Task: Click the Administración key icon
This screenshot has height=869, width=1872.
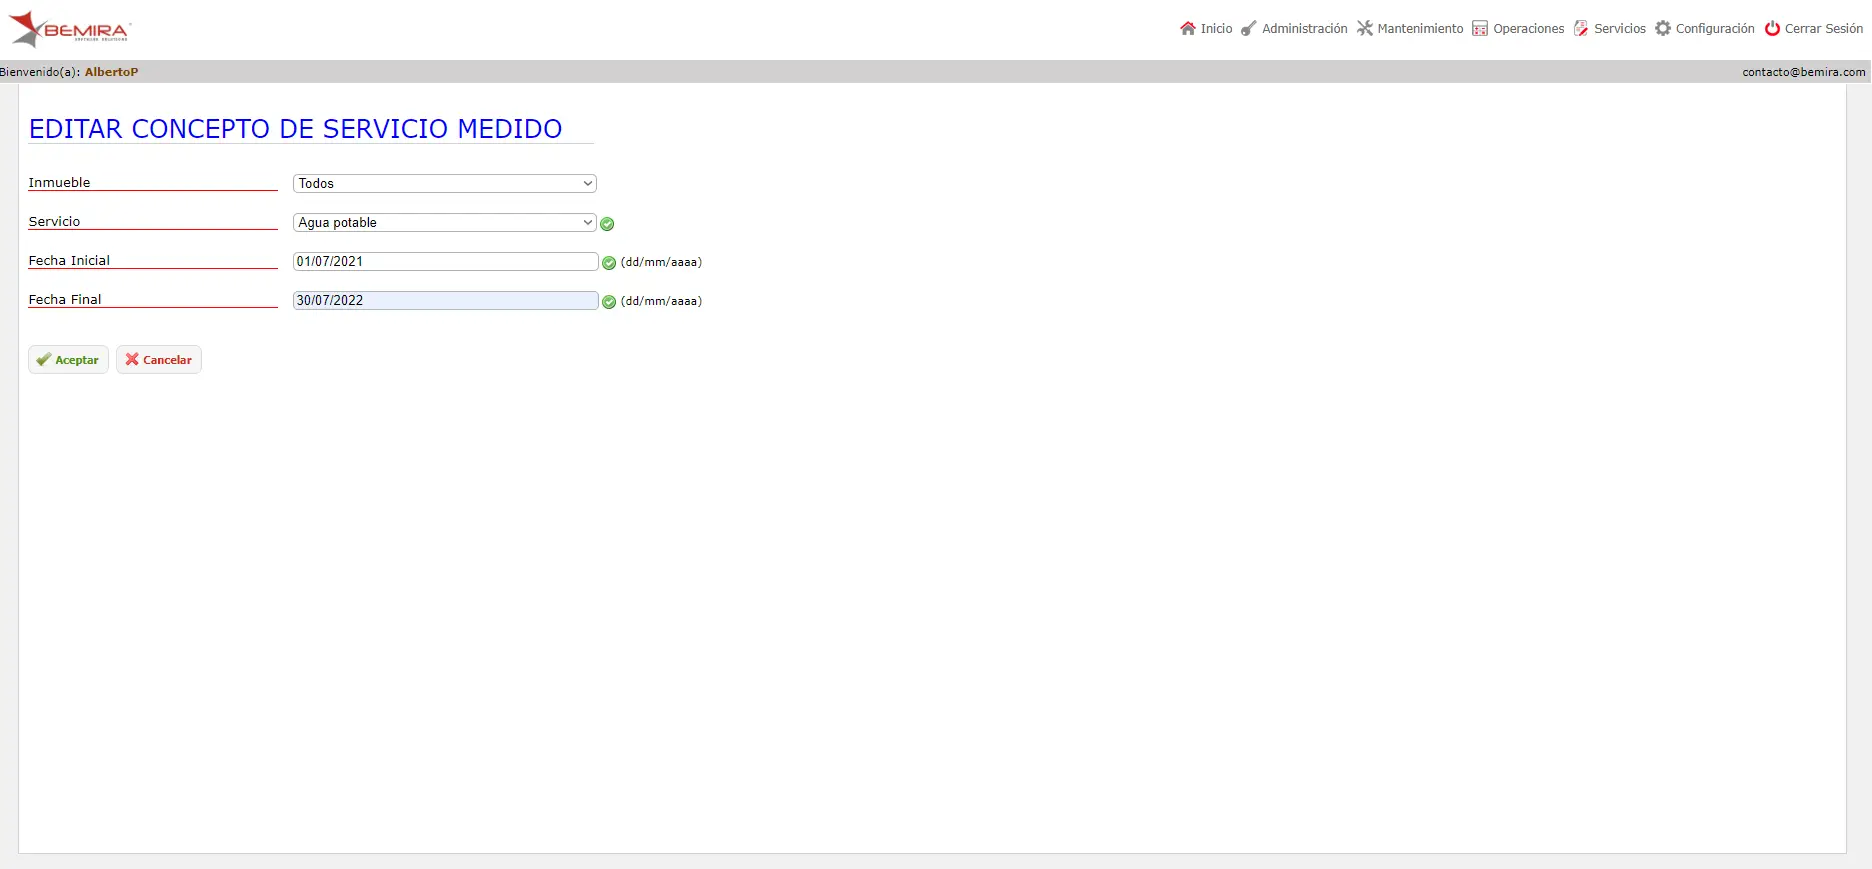Action: tap(1249, 28)
